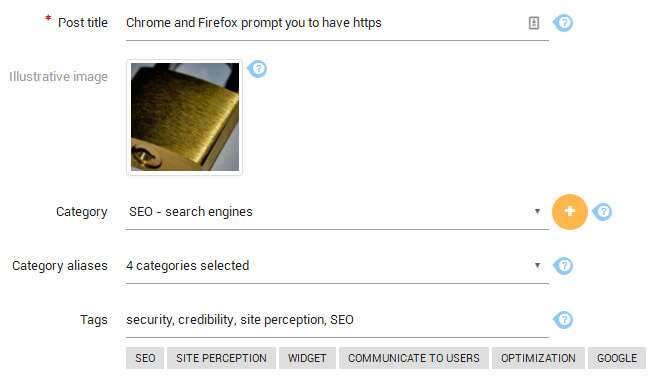Open the 4 categories selected combo box
Viewport: 649px width, 378px height.
(337, 266)
